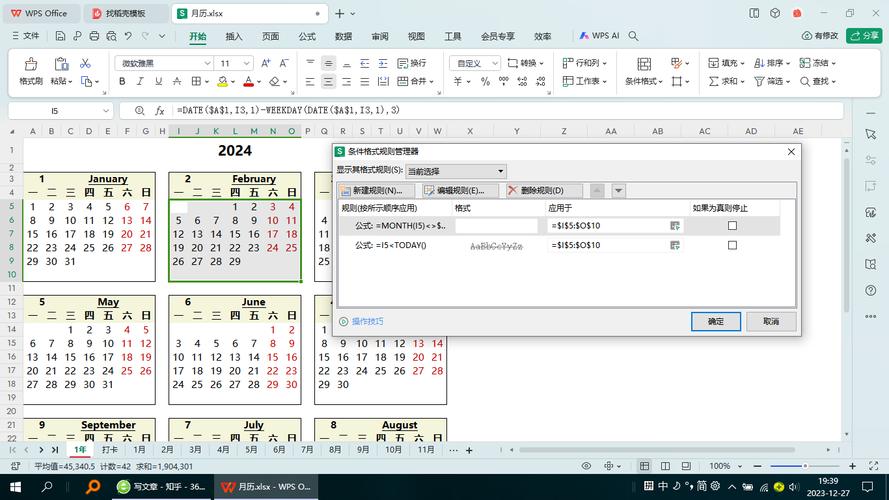Toggle Italic formatting
Image resolution: width=889 pixels, height=500 pixels.
(x=140, y=82)
